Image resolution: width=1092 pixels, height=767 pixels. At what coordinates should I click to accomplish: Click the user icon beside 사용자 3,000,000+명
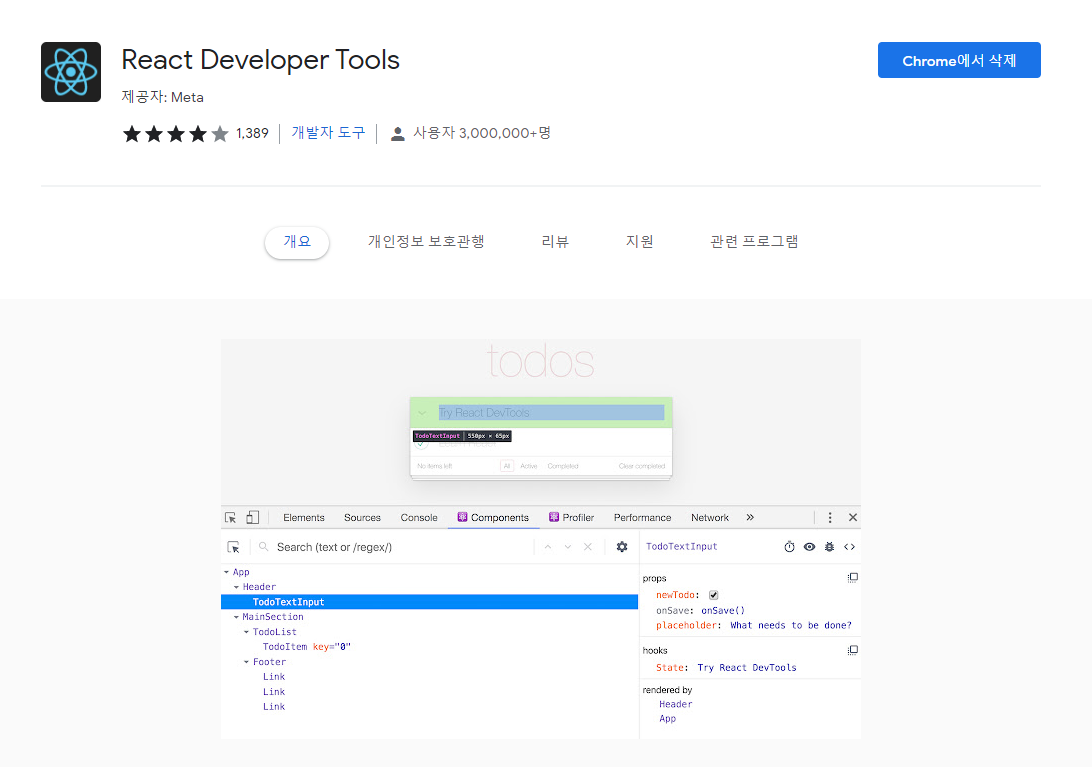[x=398, y=134]
